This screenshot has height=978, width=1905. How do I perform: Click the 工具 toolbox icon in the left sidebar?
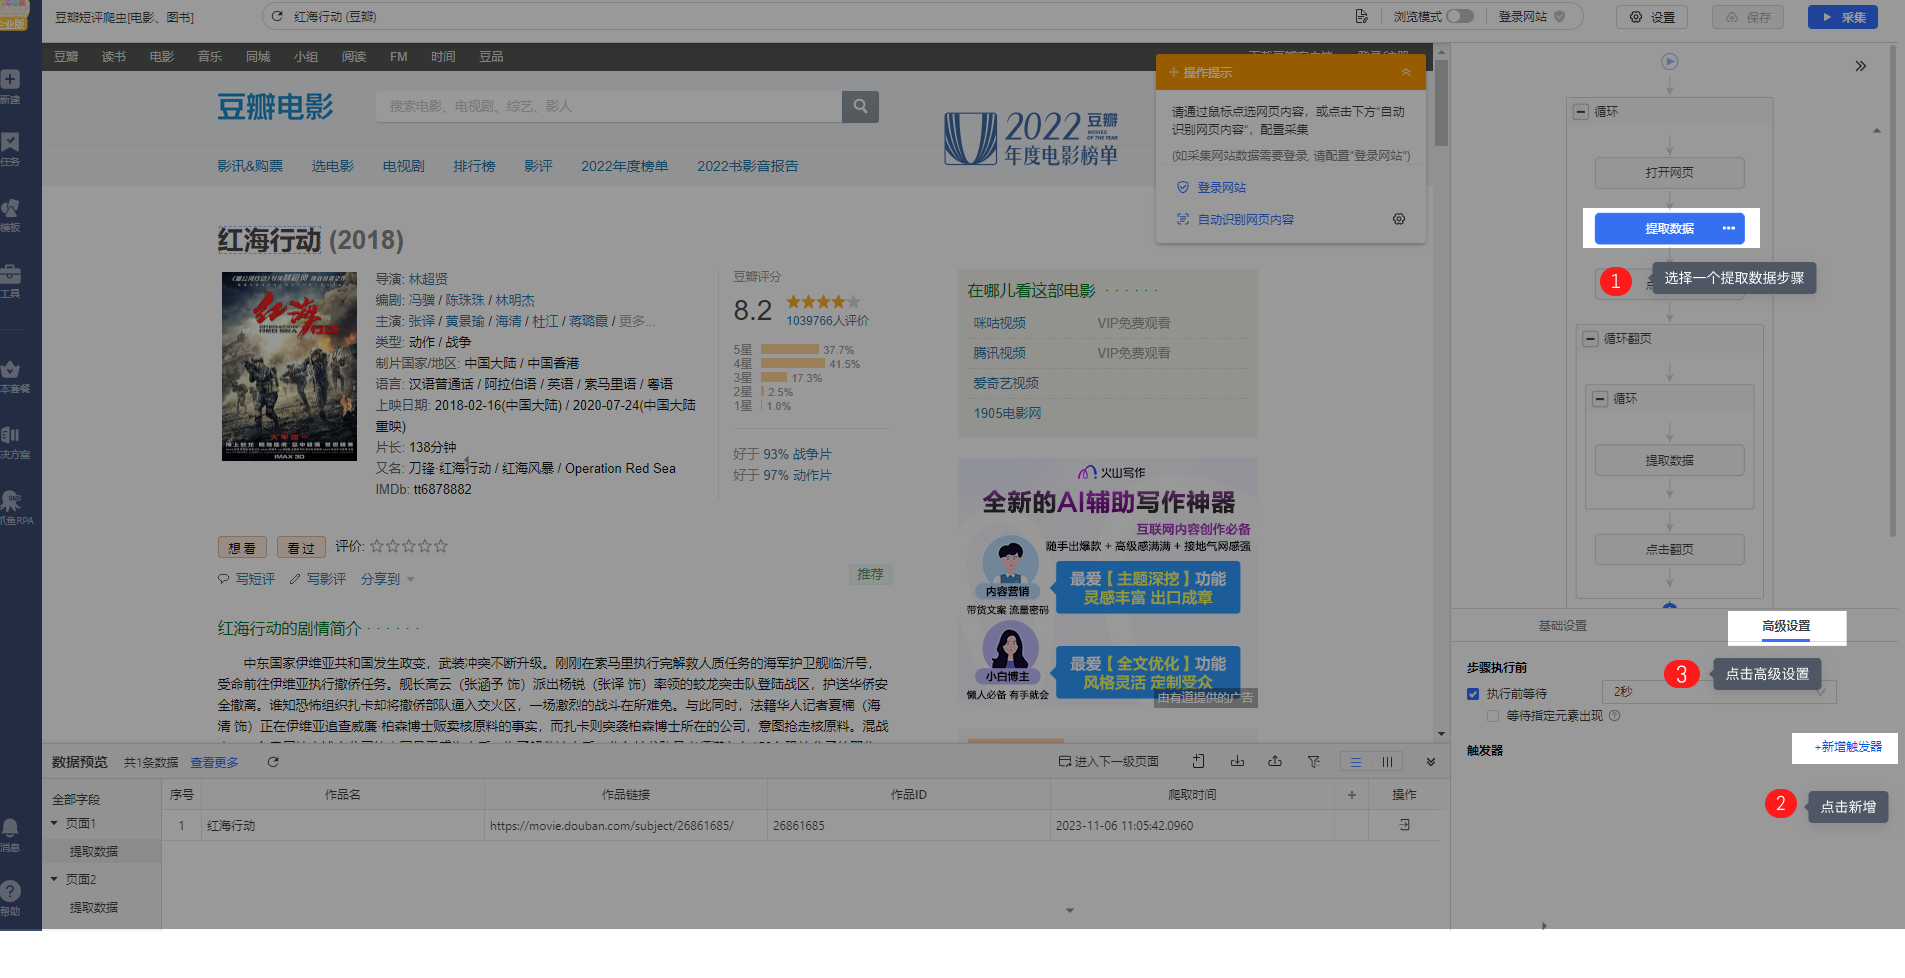[10, 273]
